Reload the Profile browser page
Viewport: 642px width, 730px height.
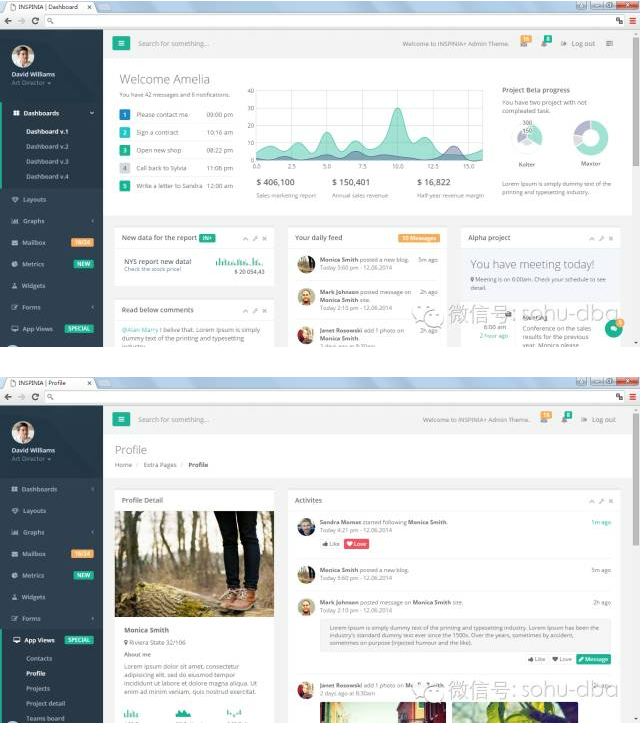pos(35,397)
